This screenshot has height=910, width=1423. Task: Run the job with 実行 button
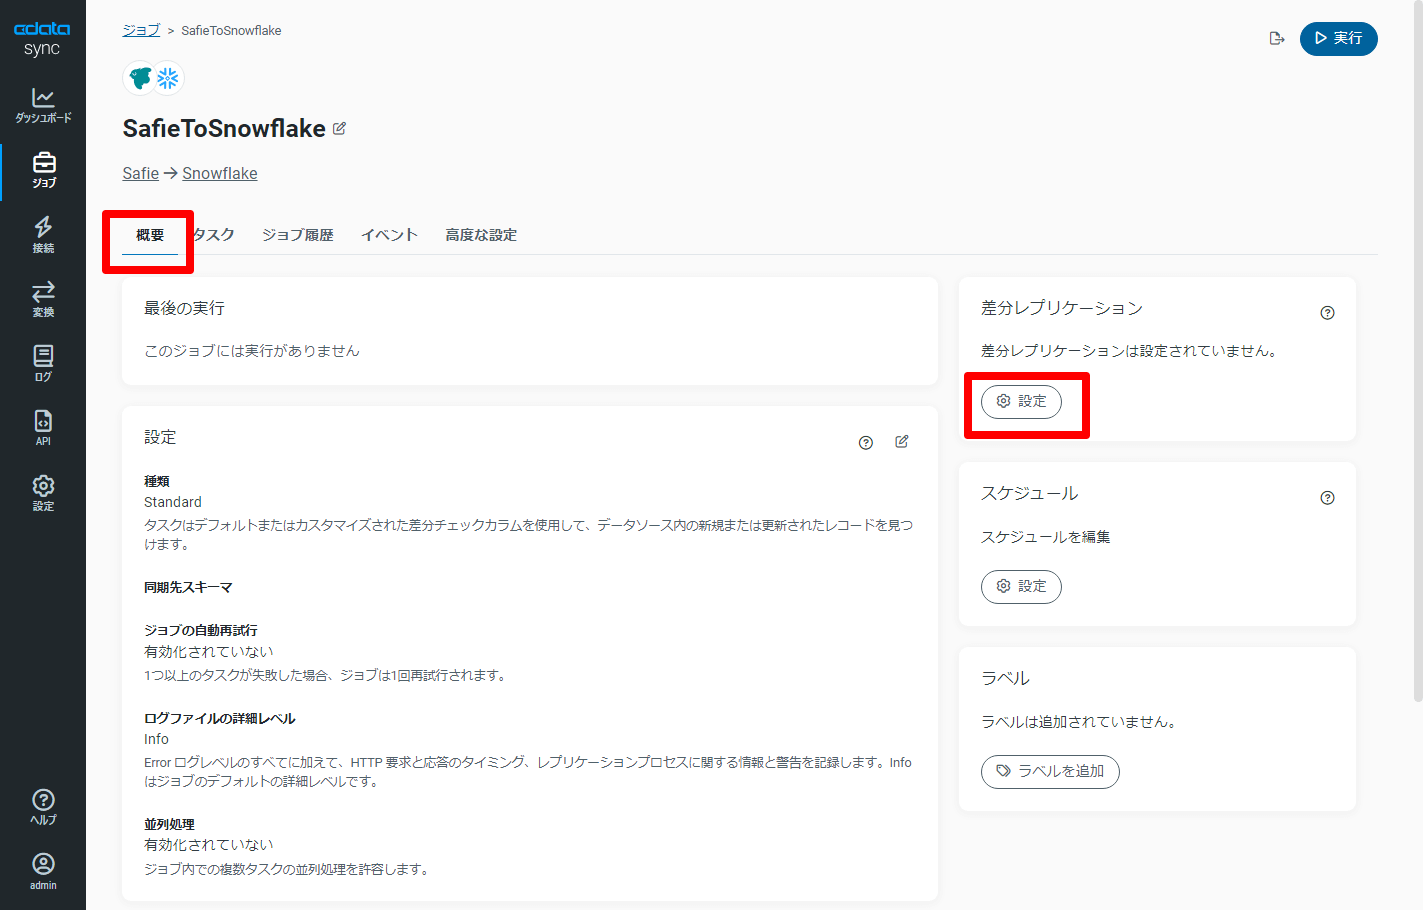[1339, 38]
